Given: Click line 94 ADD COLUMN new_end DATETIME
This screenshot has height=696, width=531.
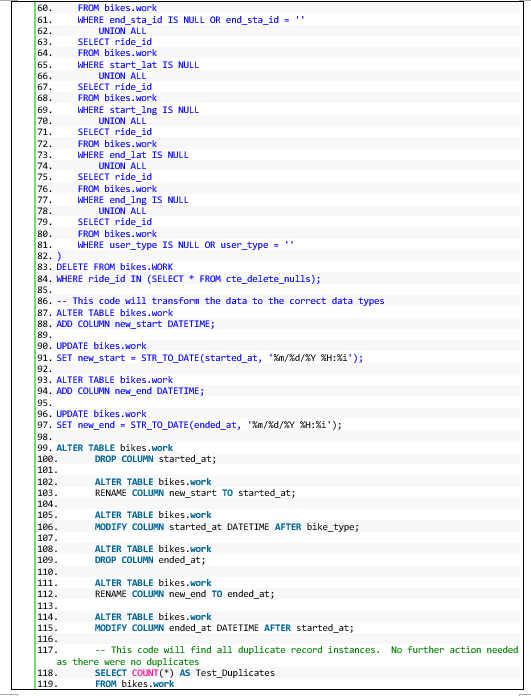Looking at the screenshot, I should [130, 391].
